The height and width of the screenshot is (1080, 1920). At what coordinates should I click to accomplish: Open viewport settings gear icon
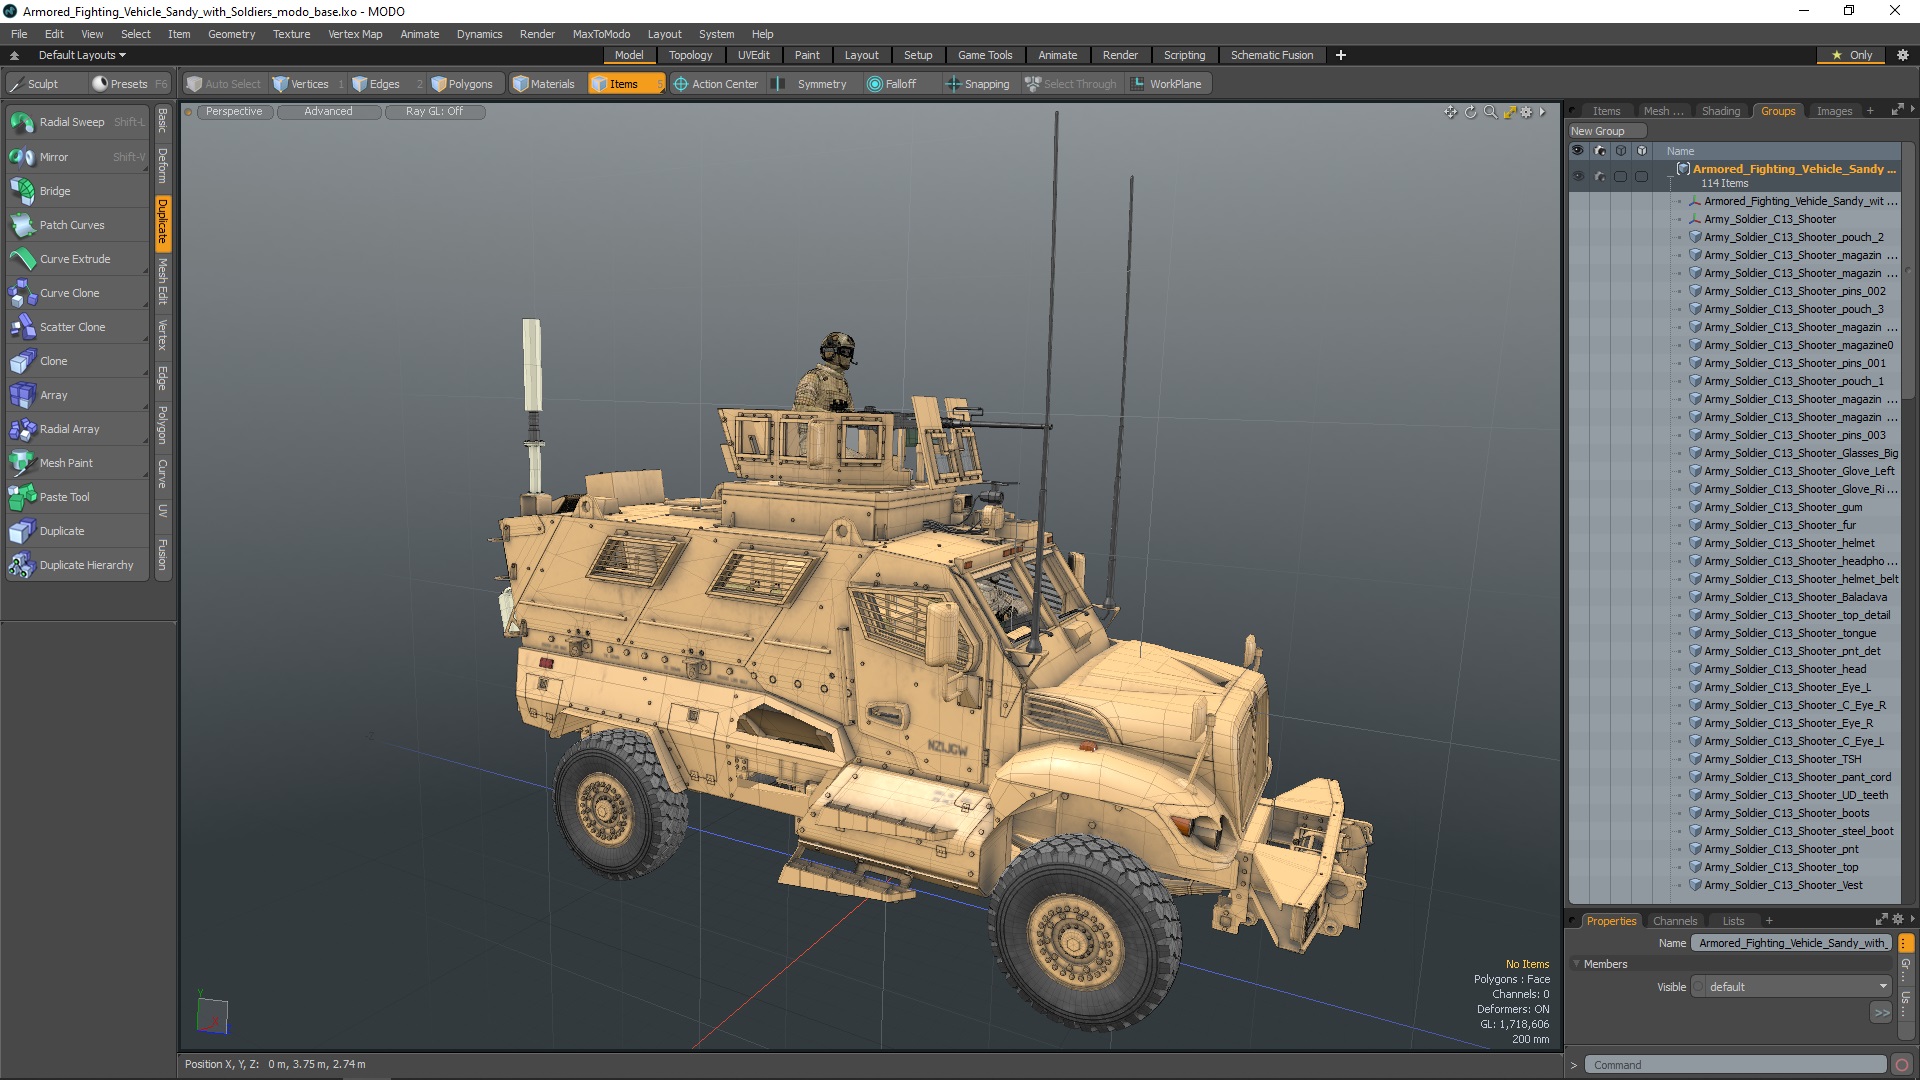[1526, 112]
